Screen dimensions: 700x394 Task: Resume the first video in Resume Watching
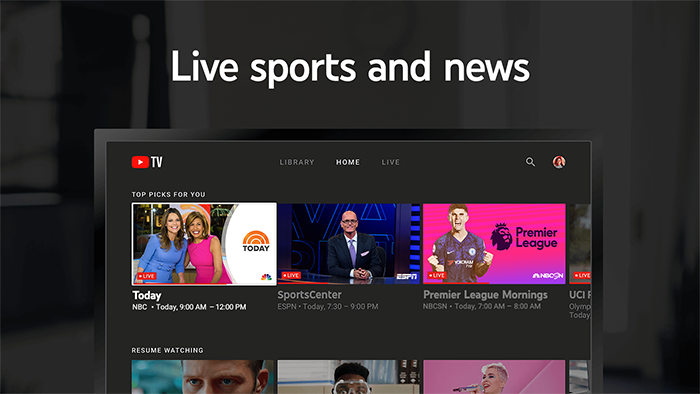[203, 377]
